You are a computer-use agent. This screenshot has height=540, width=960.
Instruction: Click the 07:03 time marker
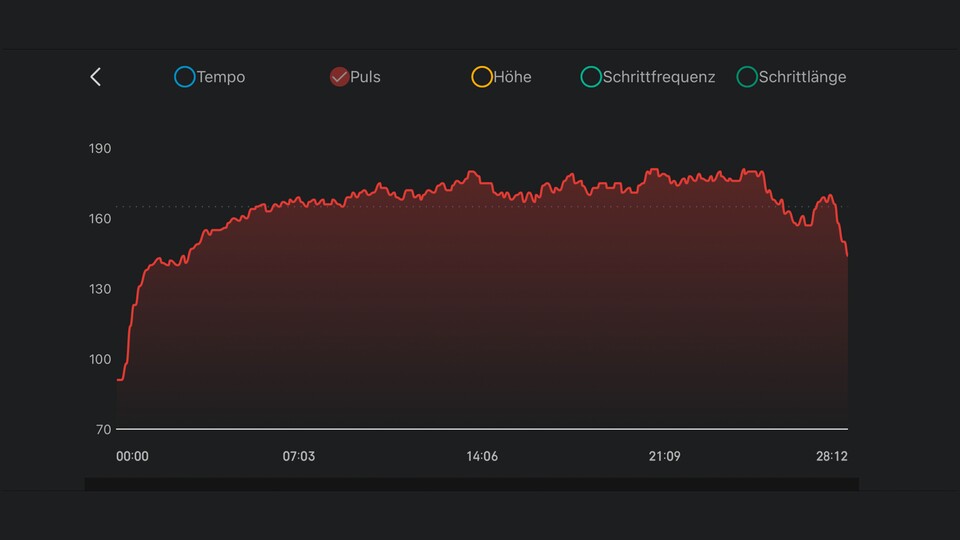pos(299,457)
